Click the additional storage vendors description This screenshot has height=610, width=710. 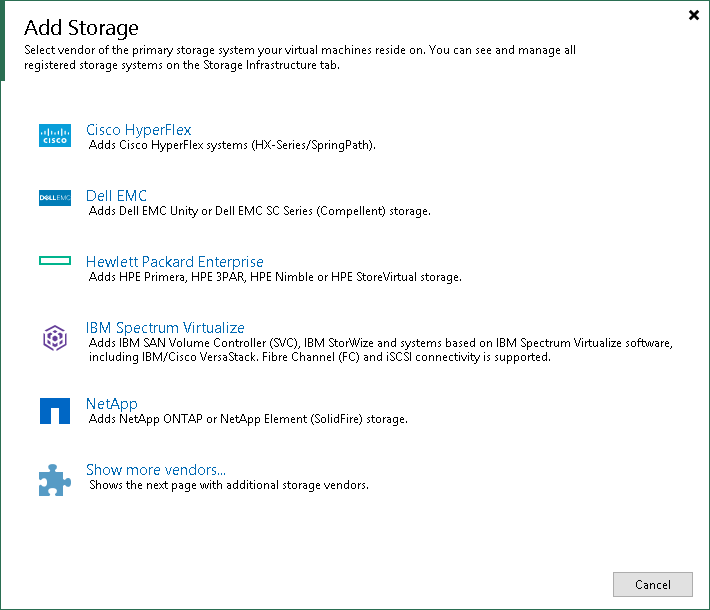(x=228, y=486)
